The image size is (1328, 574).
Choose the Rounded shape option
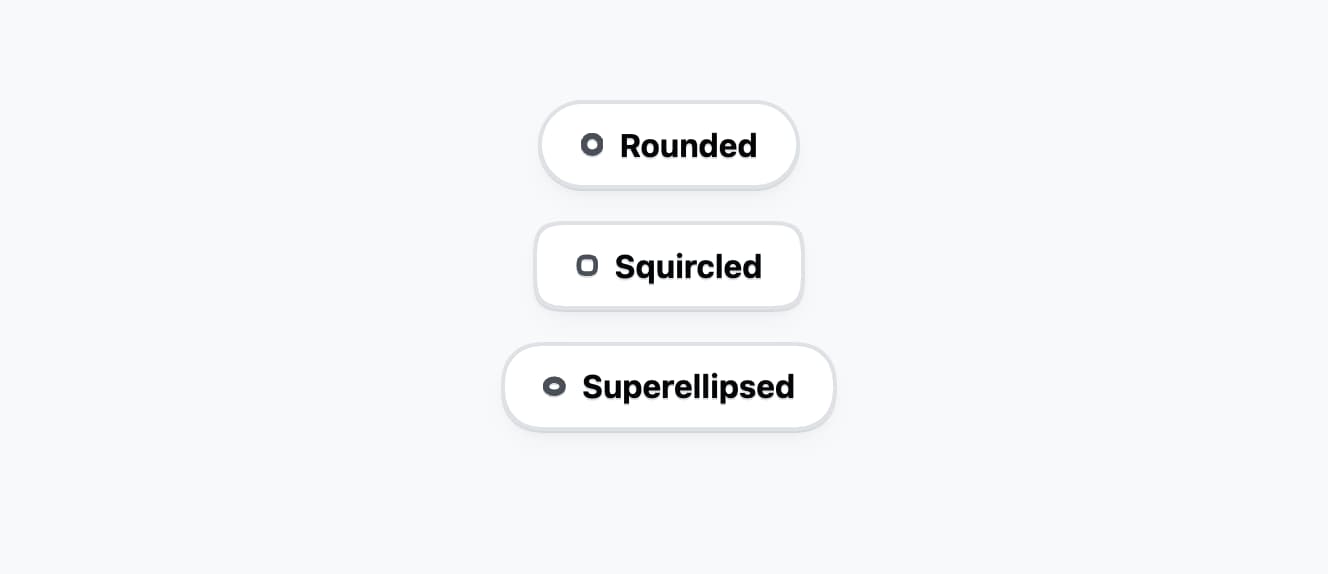(668, 145)
